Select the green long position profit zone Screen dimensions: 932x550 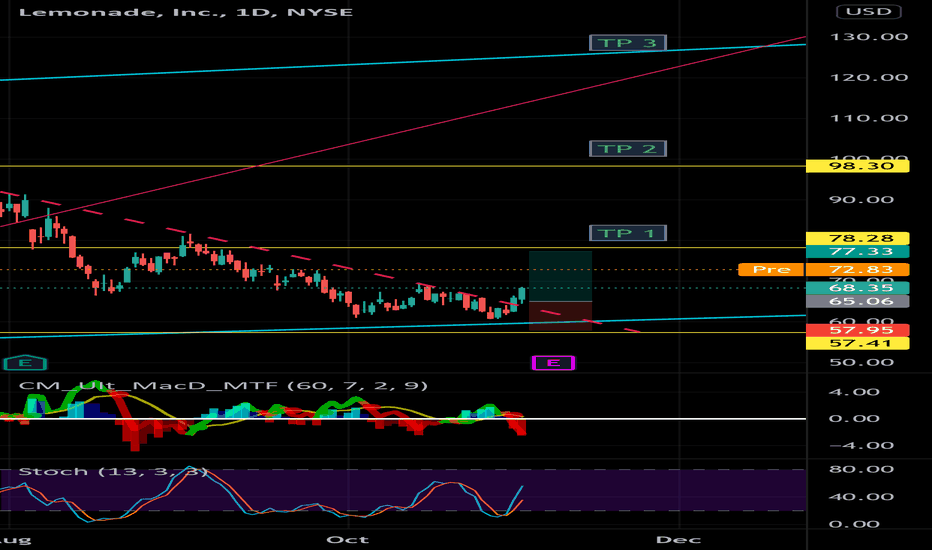(561, 276)
